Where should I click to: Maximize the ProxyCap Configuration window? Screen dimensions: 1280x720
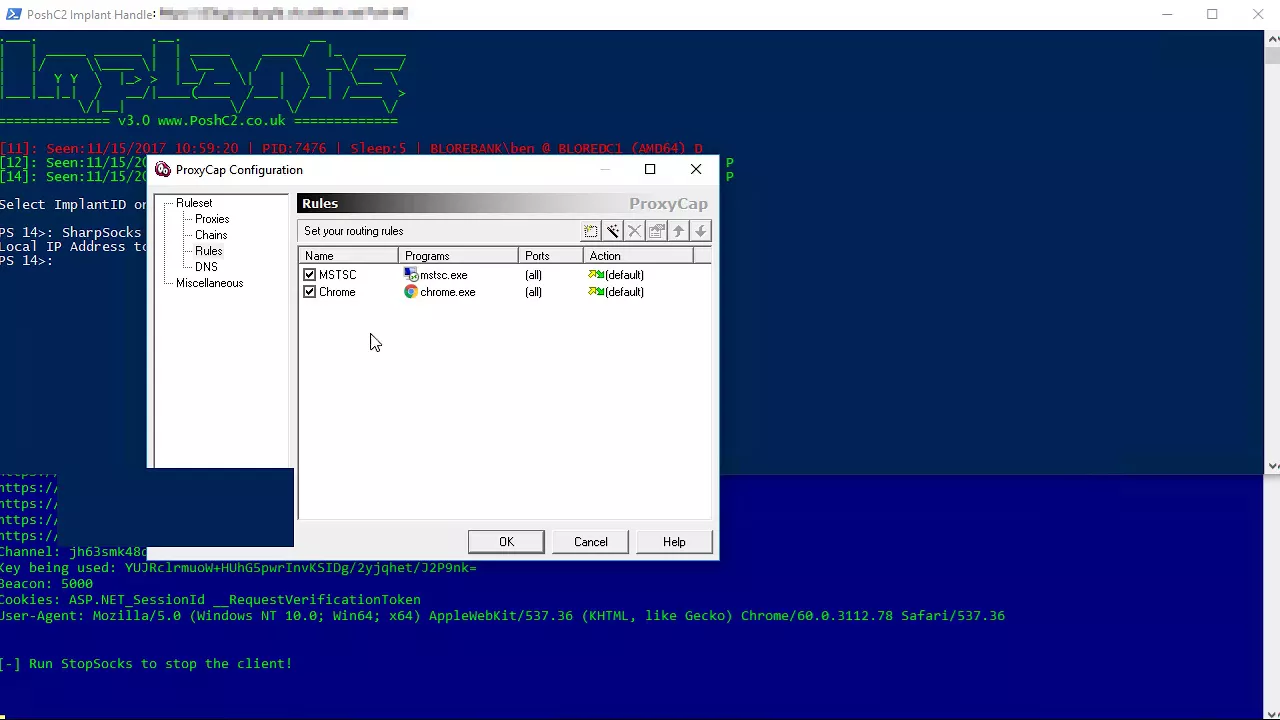(650, 169)
